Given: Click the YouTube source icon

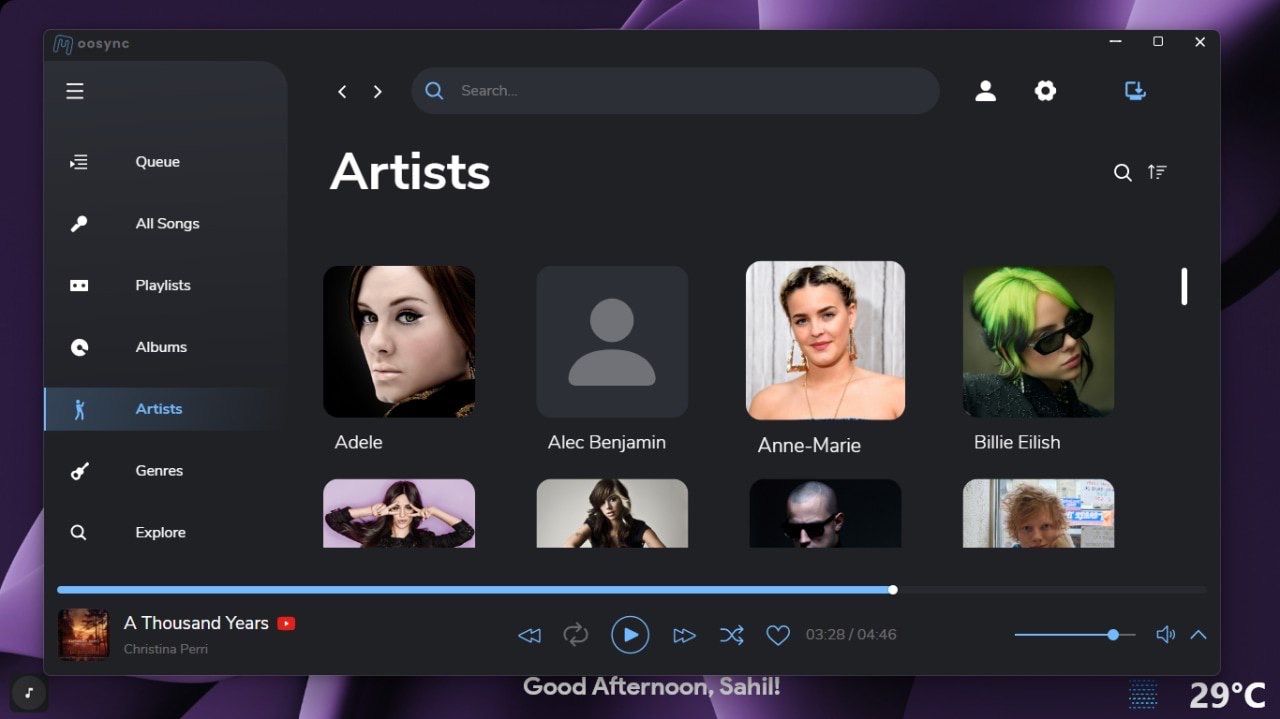Looking at the screenshot, I should coord(286,624).
